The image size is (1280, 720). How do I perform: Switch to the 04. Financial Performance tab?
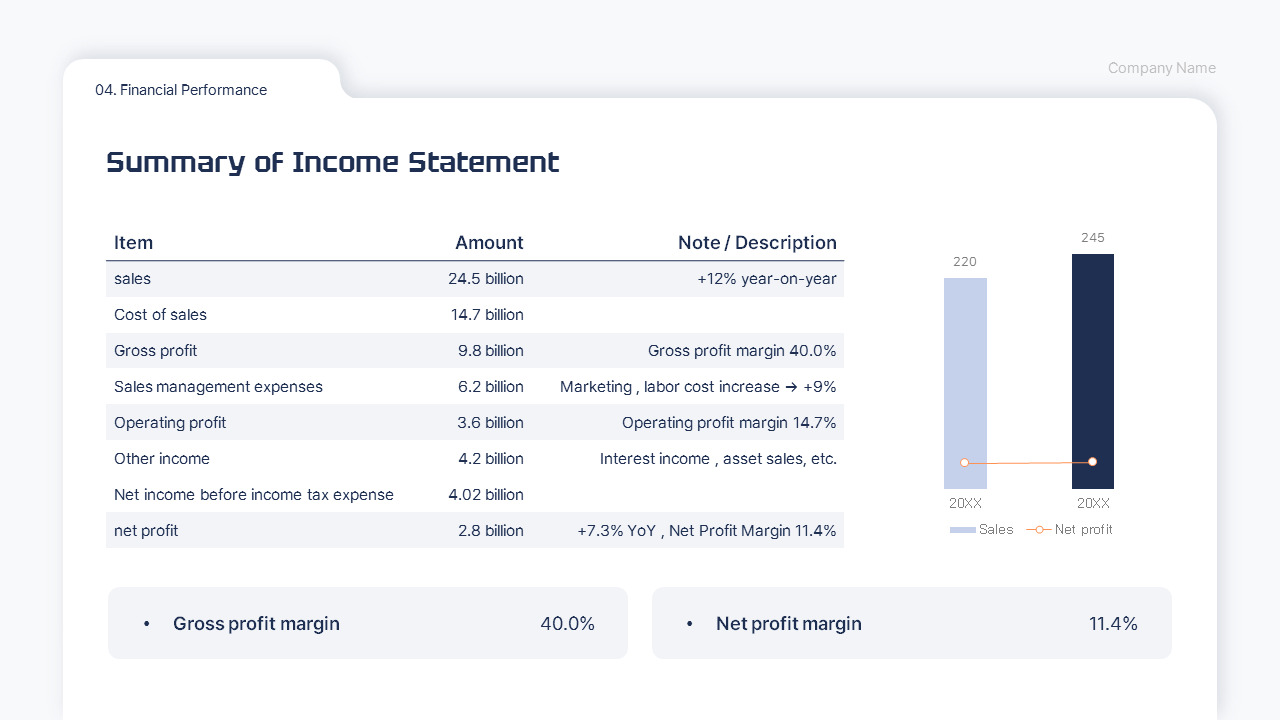click(181, 90)
